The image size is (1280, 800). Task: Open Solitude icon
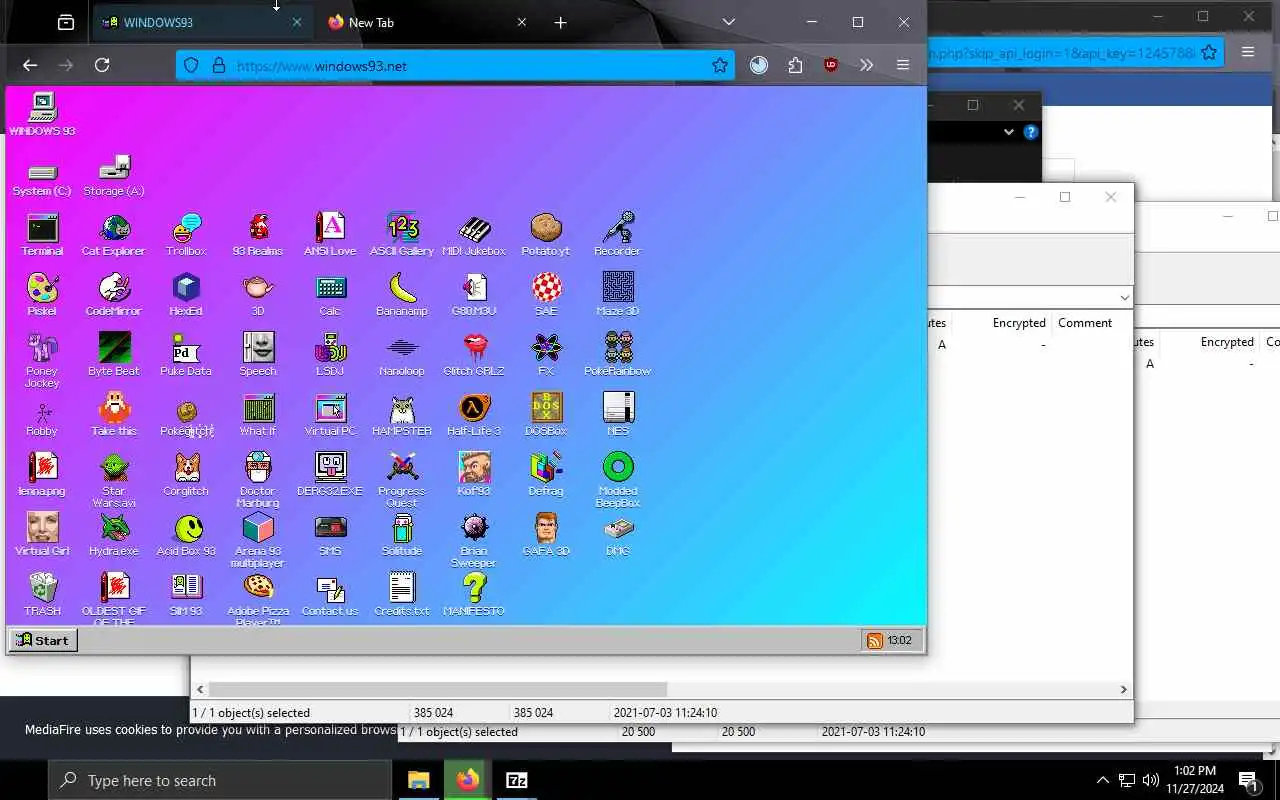tap(402, 534)
